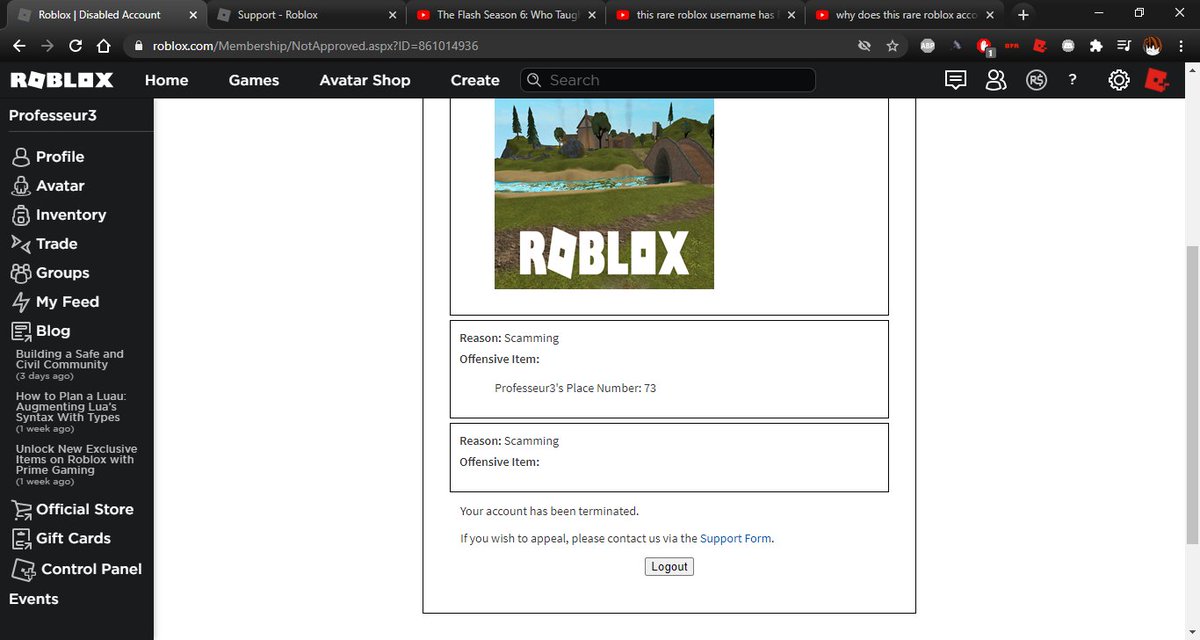Click the Profile sidebar icon
Viewport: 1200px width, 640px height.
click(21, 157)
